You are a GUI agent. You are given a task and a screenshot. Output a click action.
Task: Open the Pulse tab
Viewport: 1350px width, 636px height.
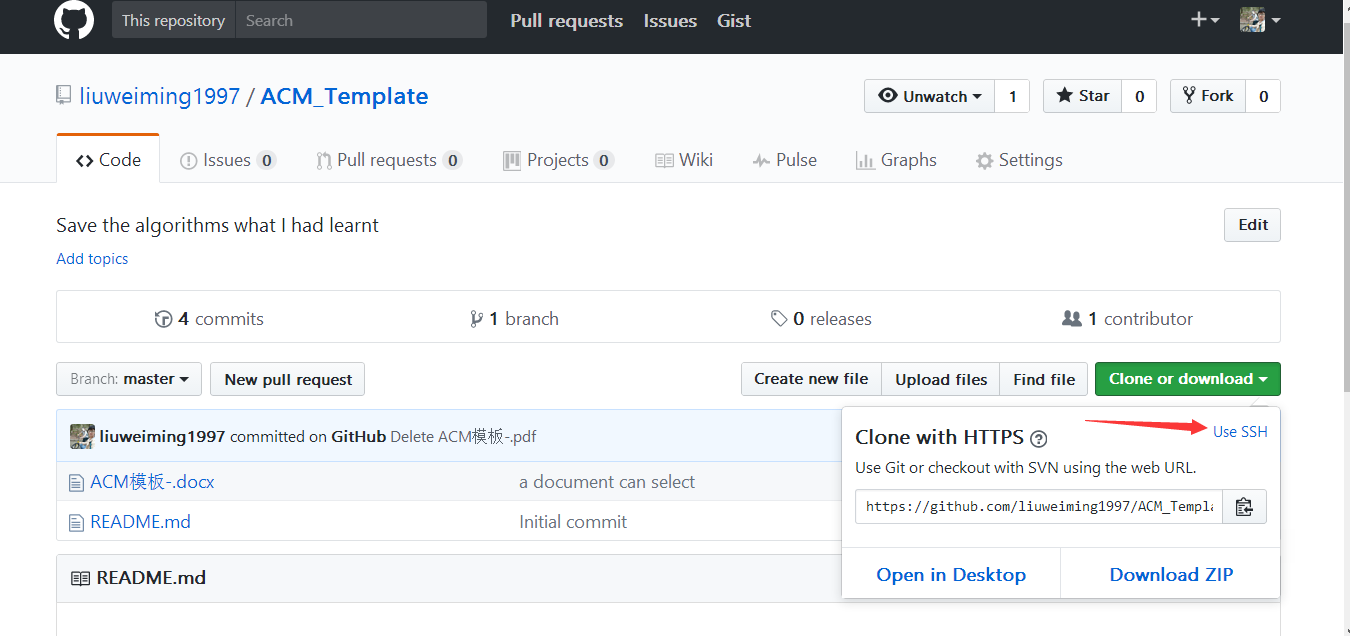pyautogui.click(x=785, y=160)
